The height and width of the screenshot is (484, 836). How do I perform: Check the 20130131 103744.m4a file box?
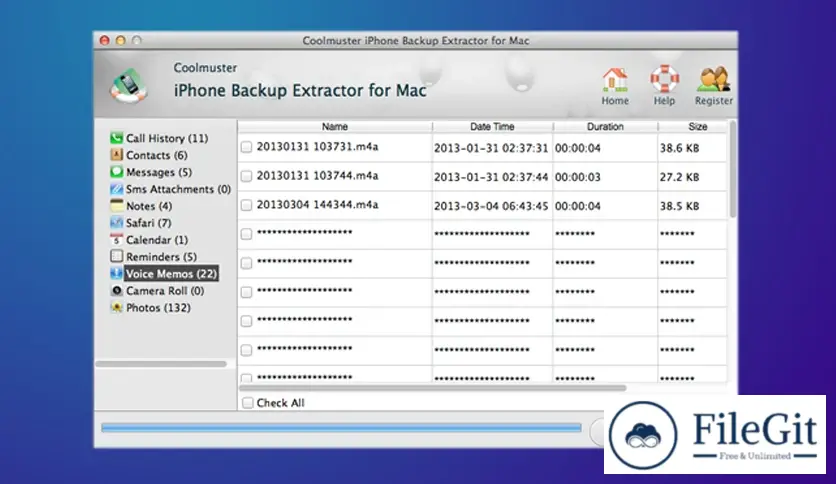click(246, 176)
